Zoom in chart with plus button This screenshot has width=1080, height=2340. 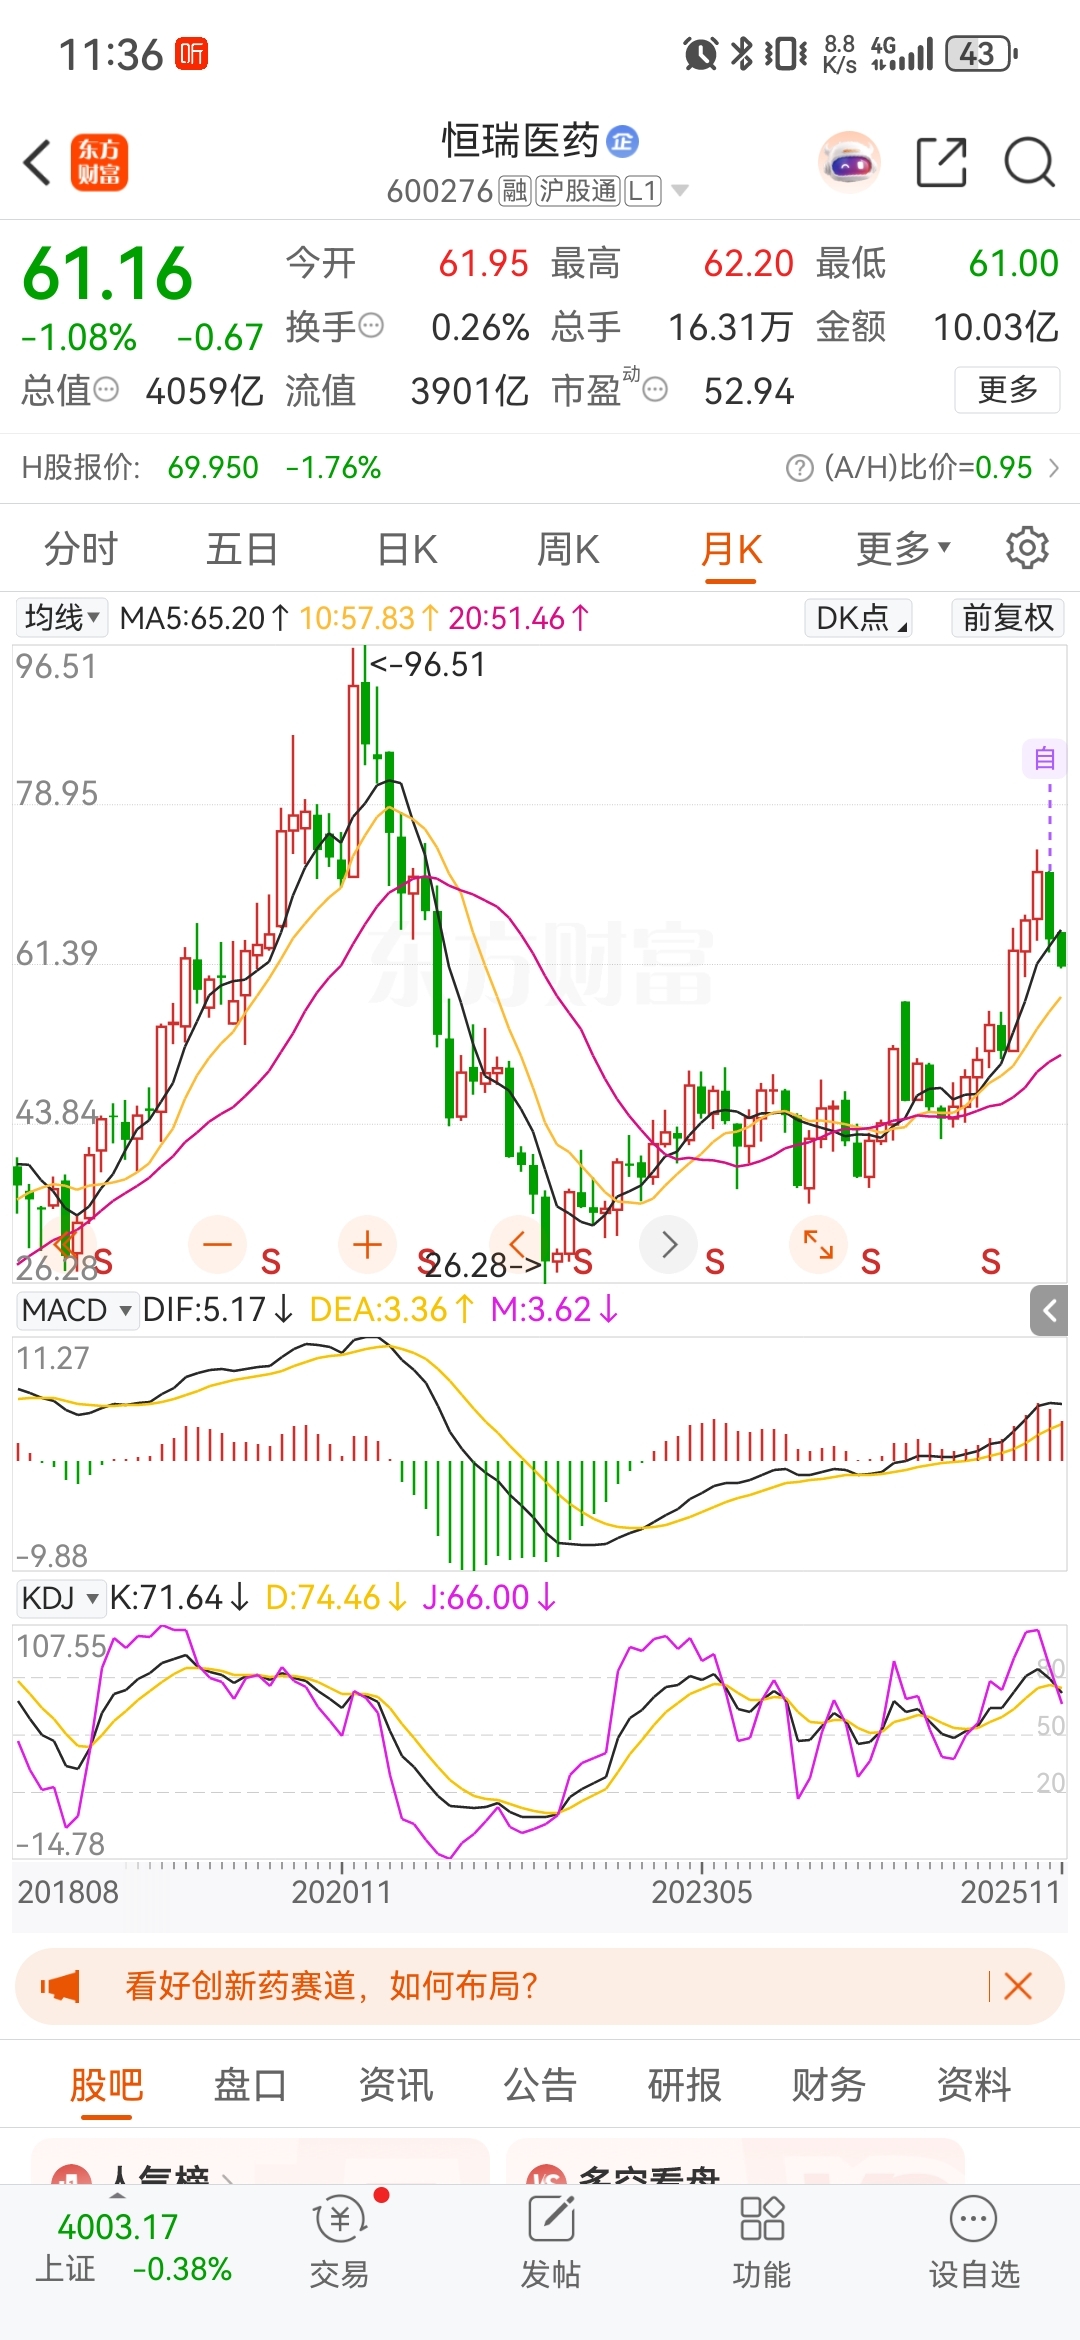(367, 1245)
